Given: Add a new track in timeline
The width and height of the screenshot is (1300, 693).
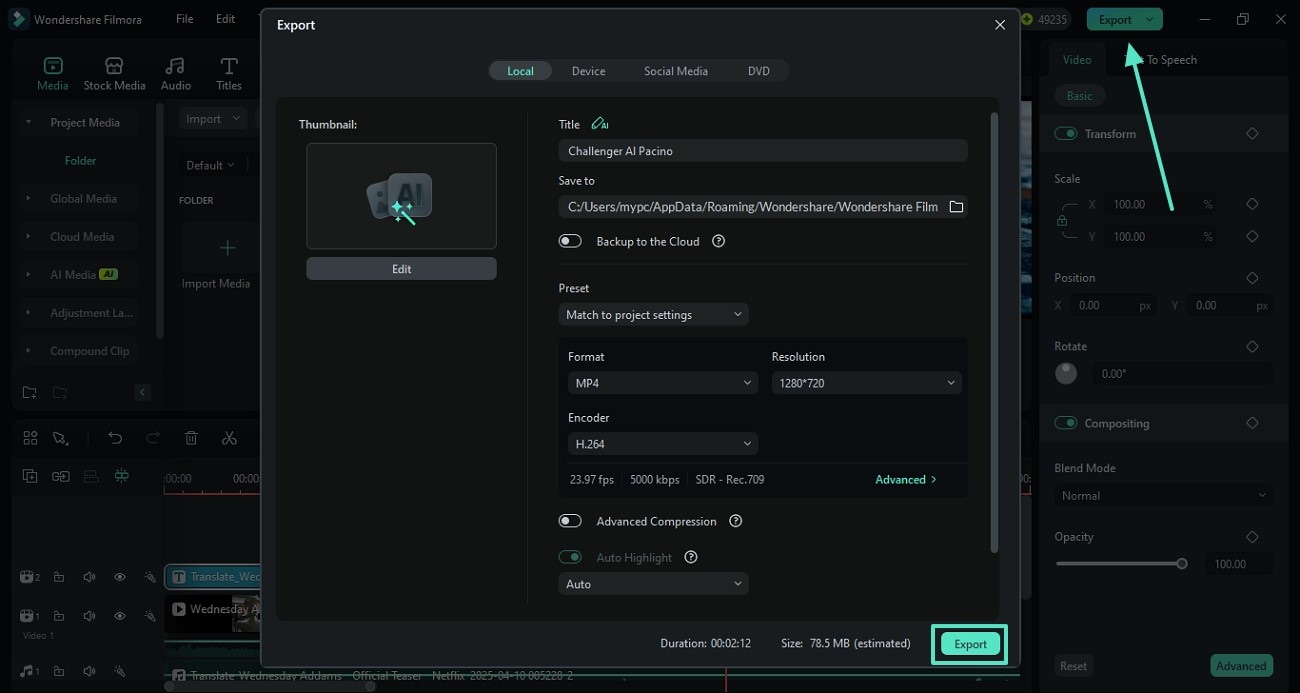Looking at the screenshot, I should tap(30, 476).
